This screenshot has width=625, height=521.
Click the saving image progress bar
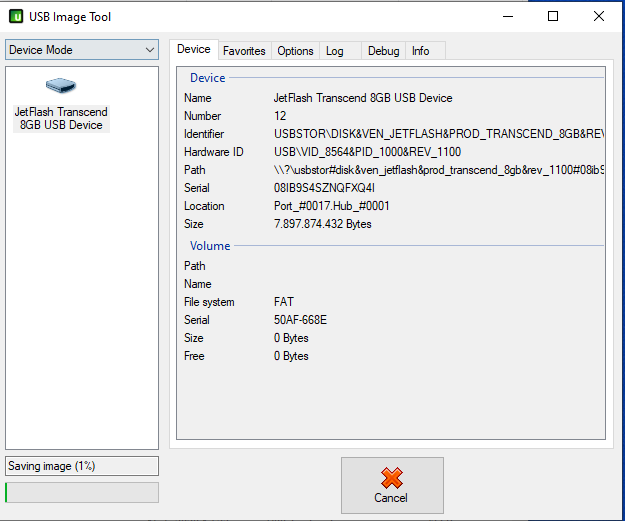coord(82,492)
